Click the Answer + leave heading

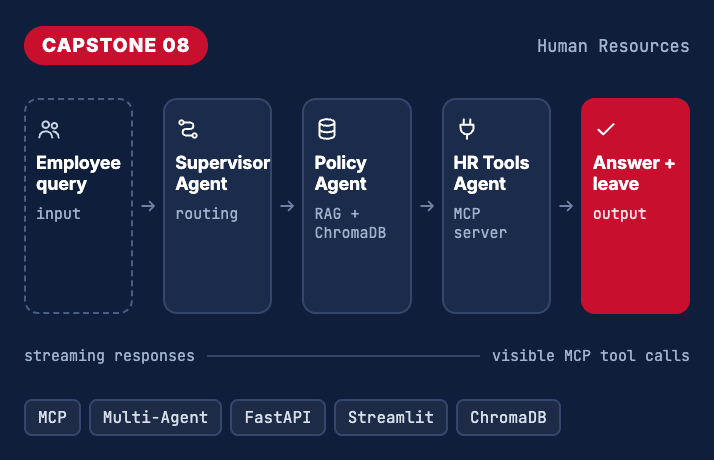point(634,174)
